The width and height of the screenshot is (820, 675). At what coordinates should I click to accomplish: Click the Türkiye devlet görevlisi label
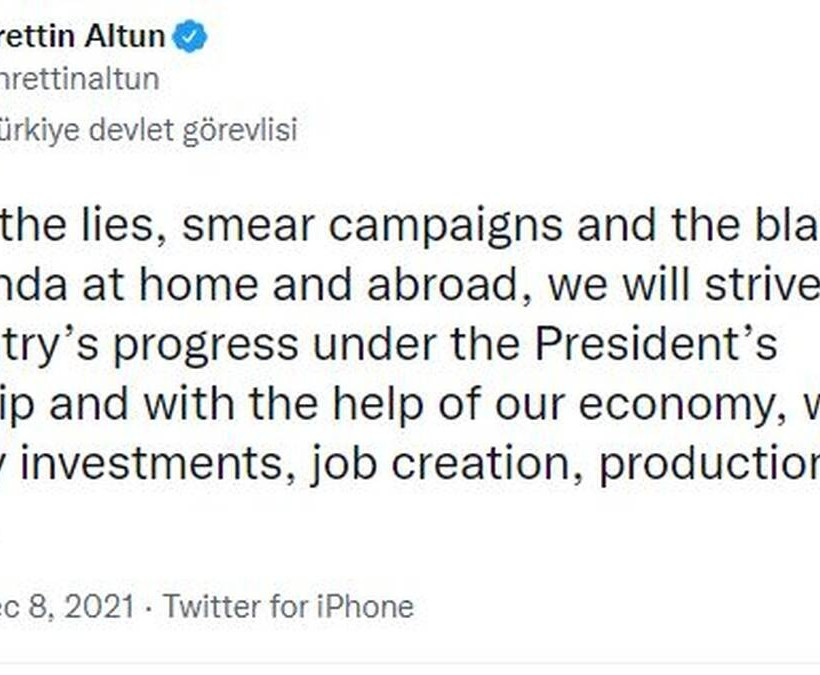pyautogui.click(x=149, y=130)
